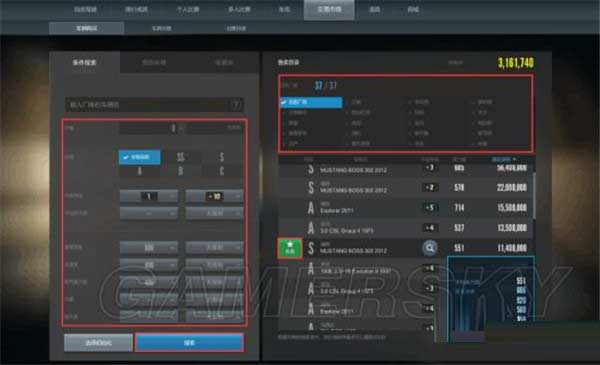Sort by the blue price column header
Screen dimensions: 600x365
click(x=504, y=159)
